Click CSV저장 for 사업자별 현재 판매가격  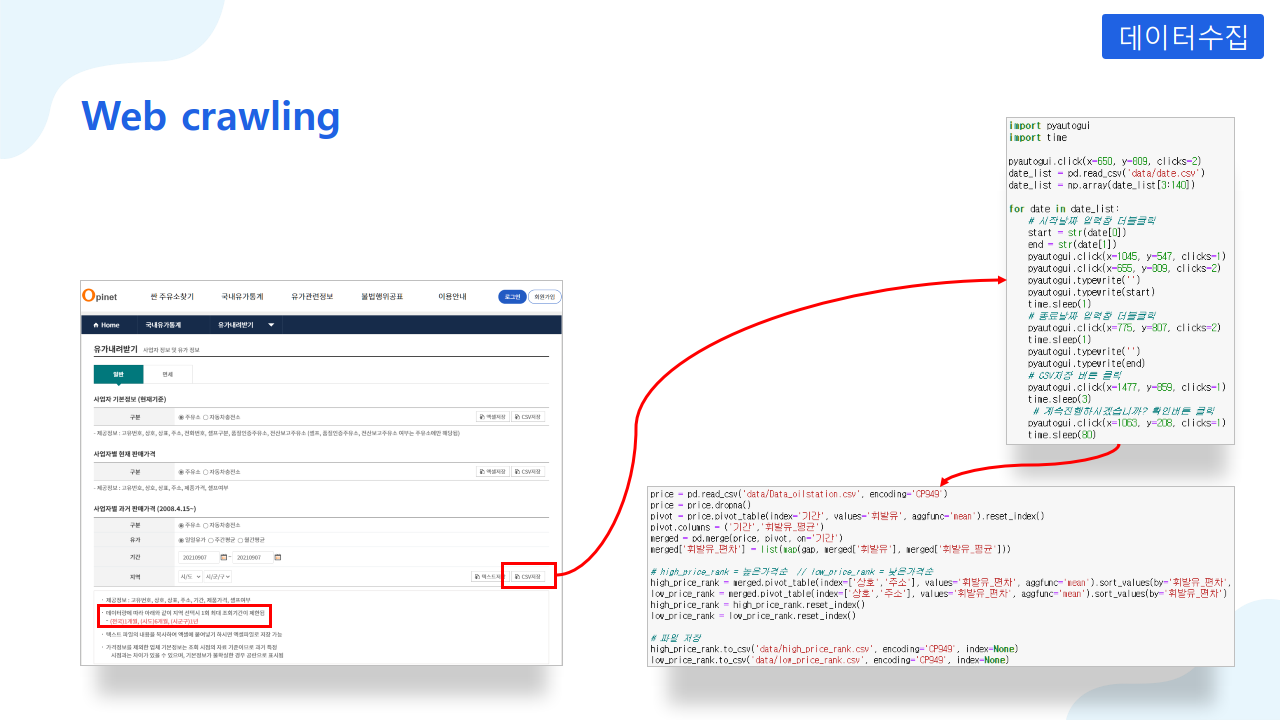[528, 471]
